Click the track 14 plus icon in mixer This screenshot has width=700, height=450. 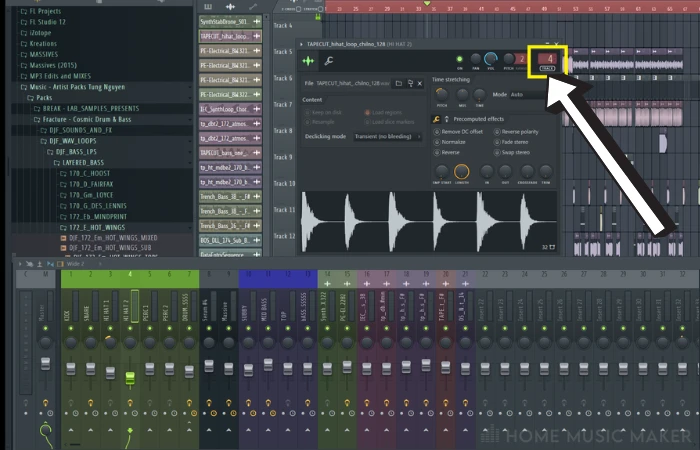point(327,284)
